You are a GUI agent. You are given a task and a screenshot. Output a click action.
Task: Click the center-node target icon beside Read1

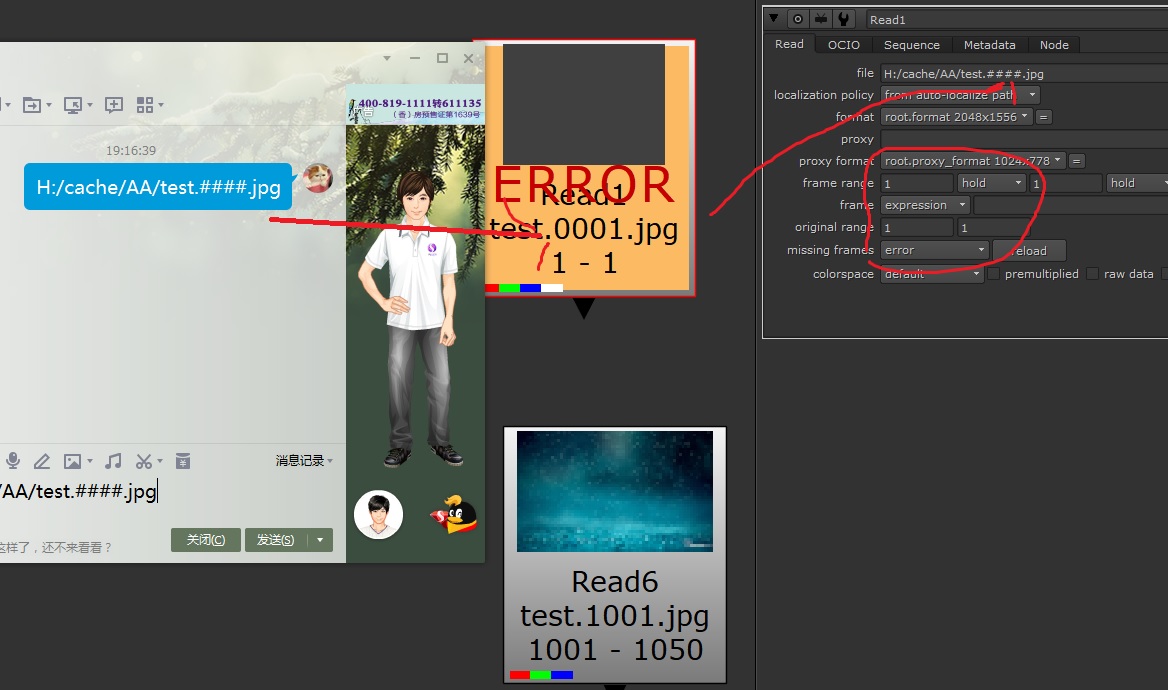tap(798, 19)
